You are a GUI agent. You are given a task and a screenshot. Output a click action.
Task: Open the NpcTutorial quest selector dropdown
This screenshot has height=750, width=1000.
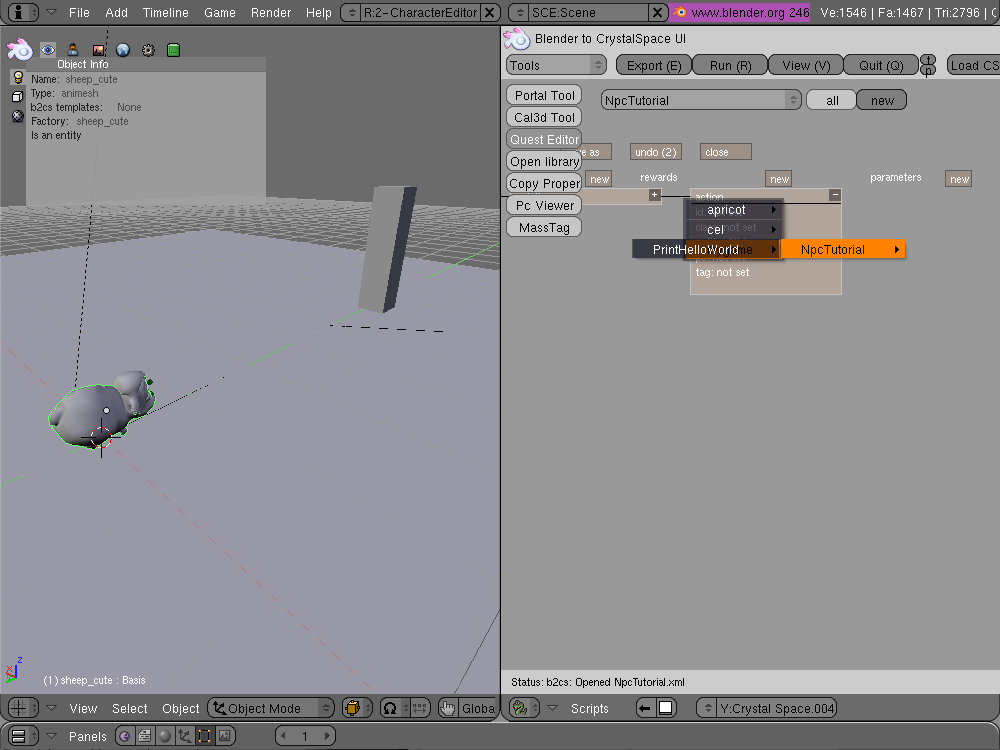click(x=701, y=100)
